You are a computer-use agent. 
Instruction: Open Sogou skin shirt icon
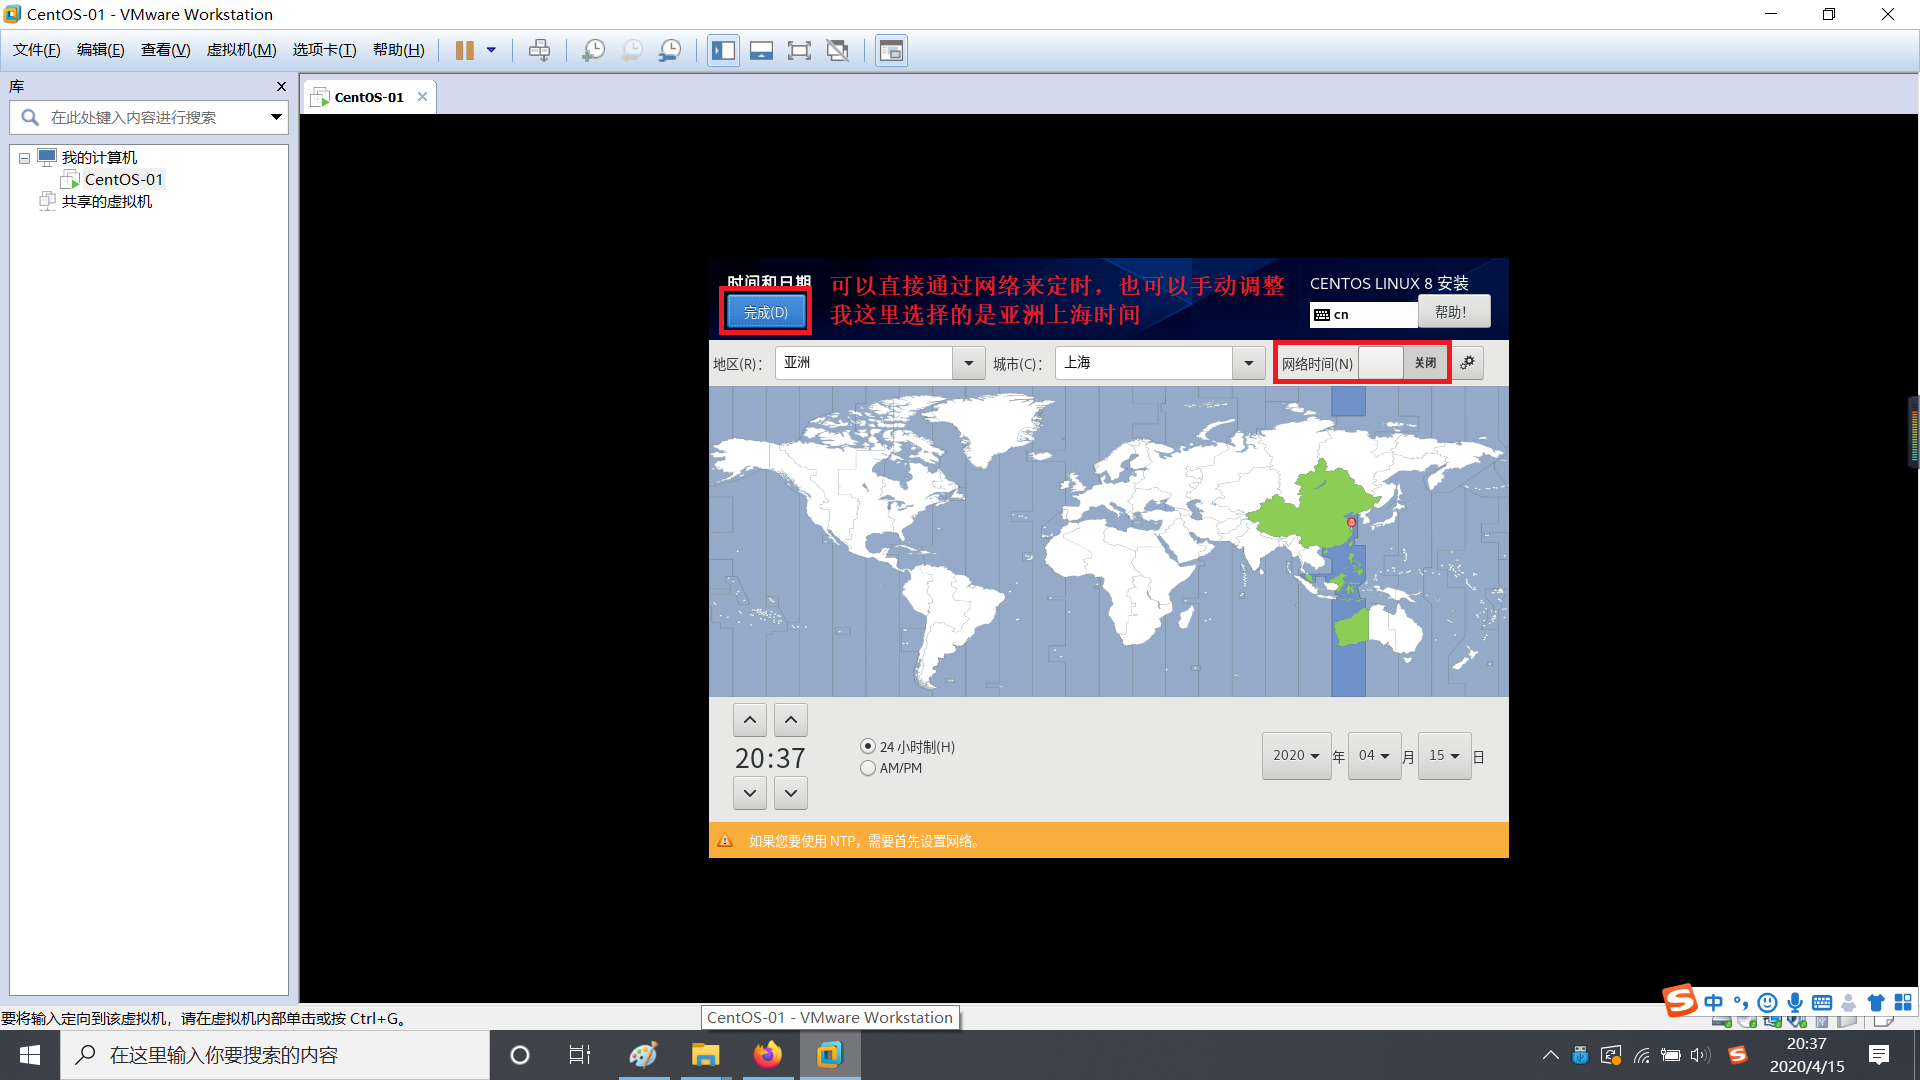click(1876, 1002)
